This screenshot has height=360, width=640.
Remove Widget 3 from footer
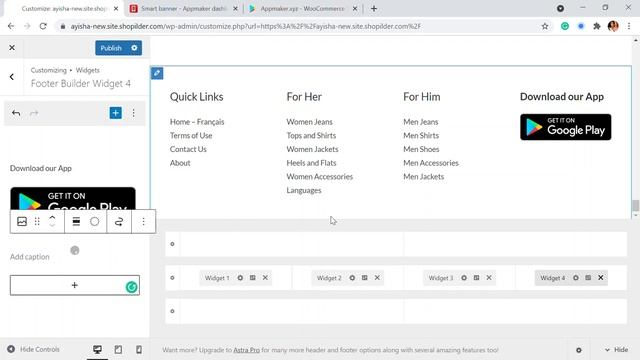click(x=489, y=278)
